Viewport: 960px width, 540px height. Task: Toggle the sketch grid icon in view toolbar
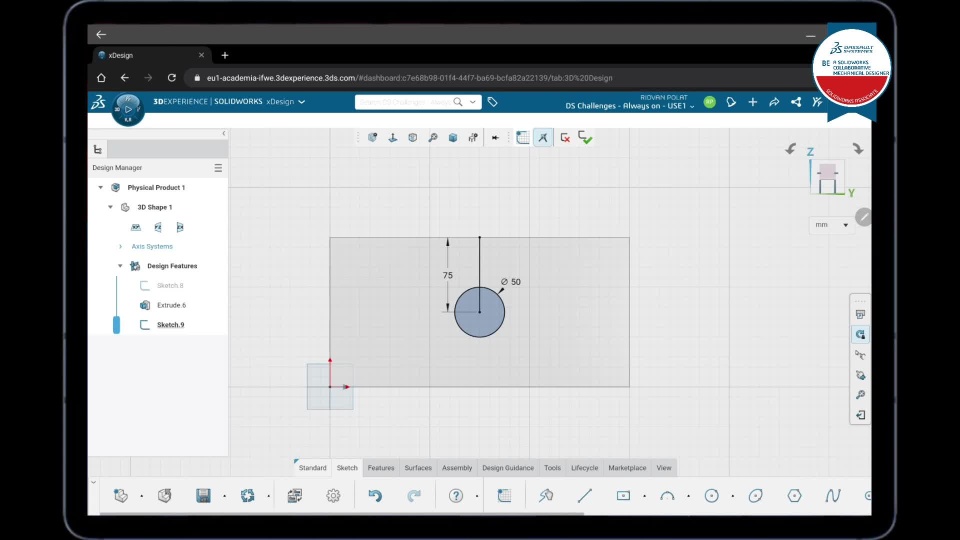pos(522,138)
